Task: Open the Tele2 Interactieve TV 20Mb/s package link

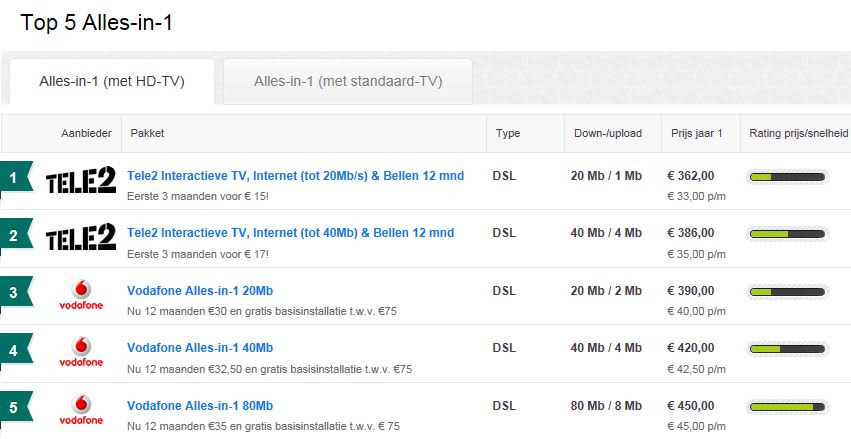Action: [295, 176]
